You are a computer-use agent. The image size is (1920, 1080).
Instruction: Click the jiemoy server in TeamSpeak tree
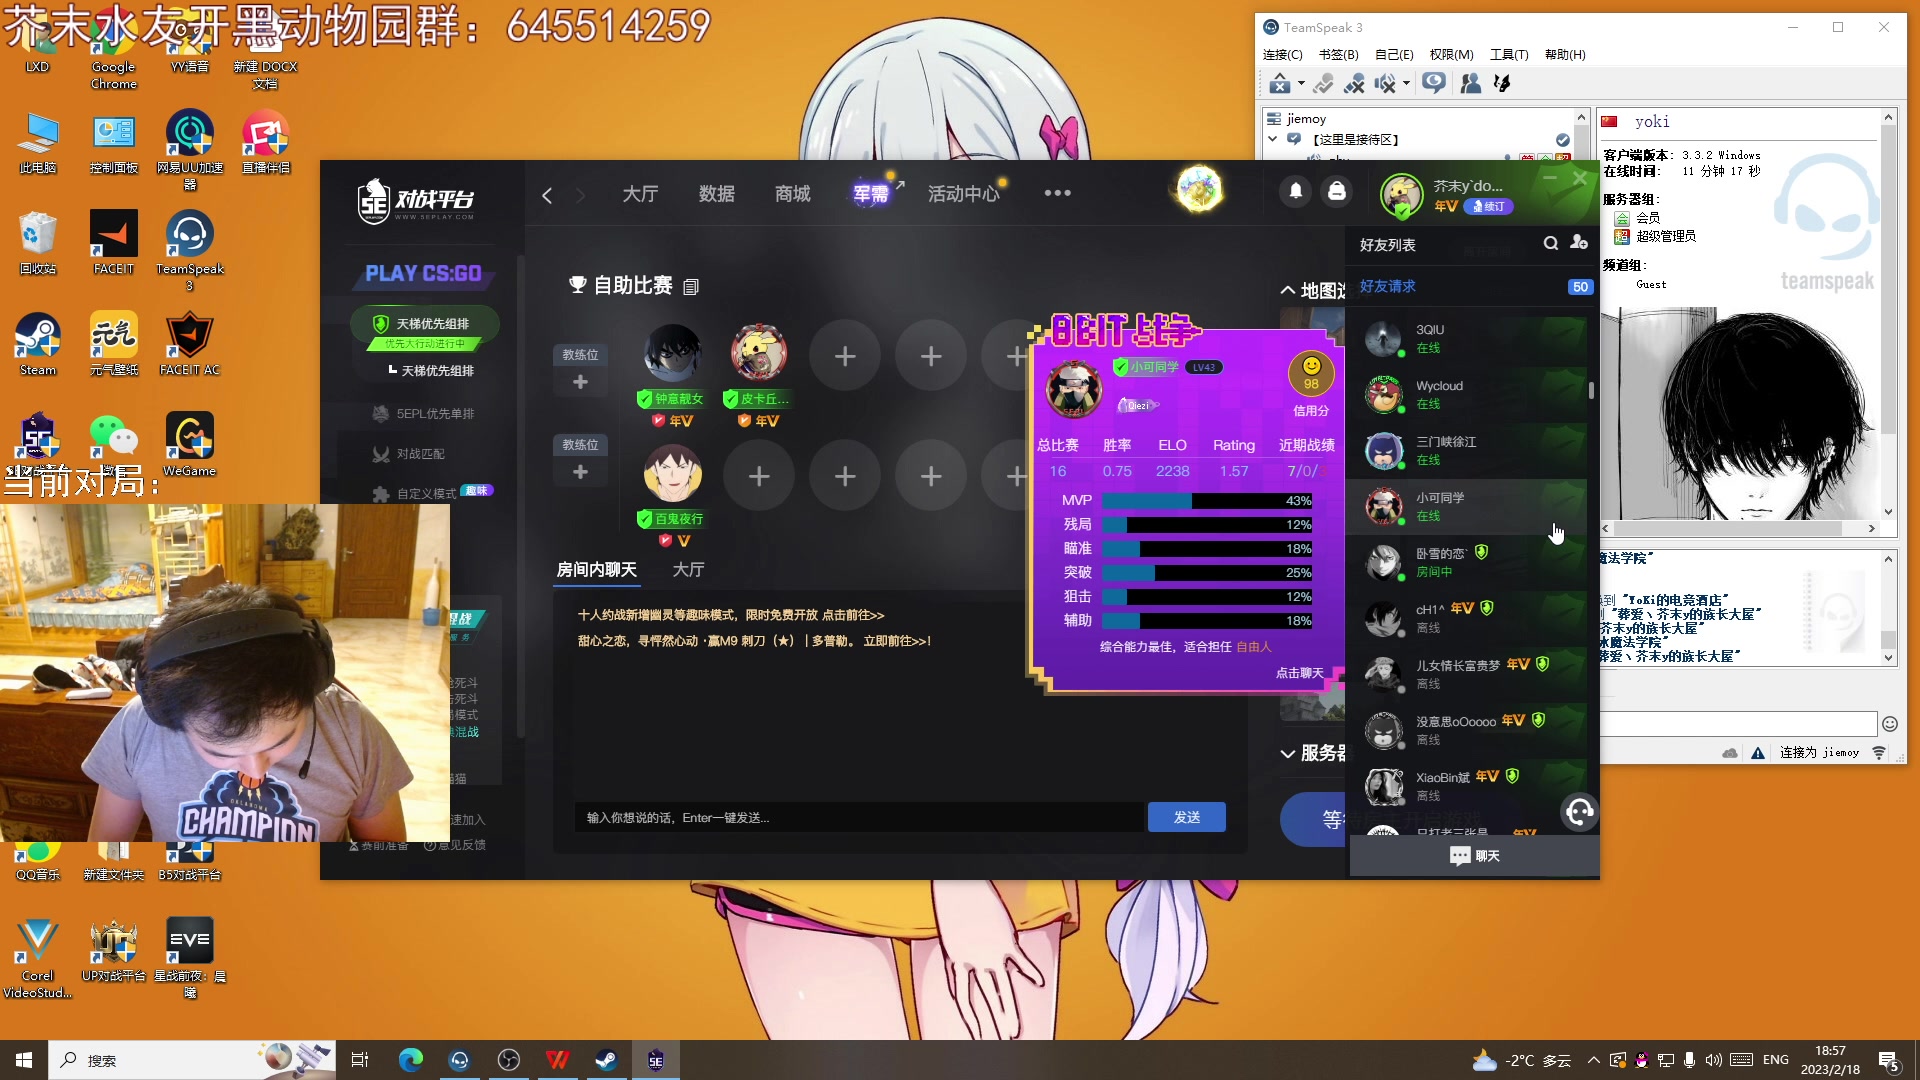pos(1306,119)
